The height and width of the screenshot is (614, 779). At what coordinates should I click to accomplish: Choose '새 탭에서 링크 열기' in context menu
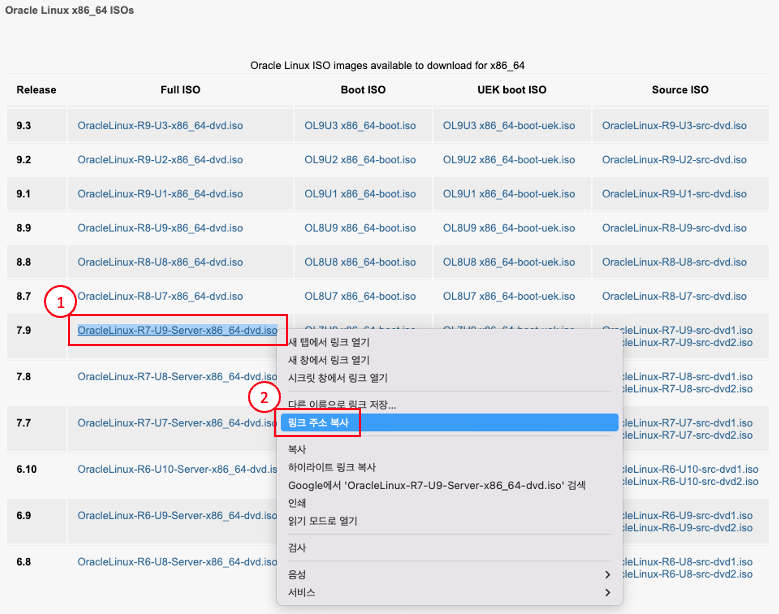click(329, 342)
